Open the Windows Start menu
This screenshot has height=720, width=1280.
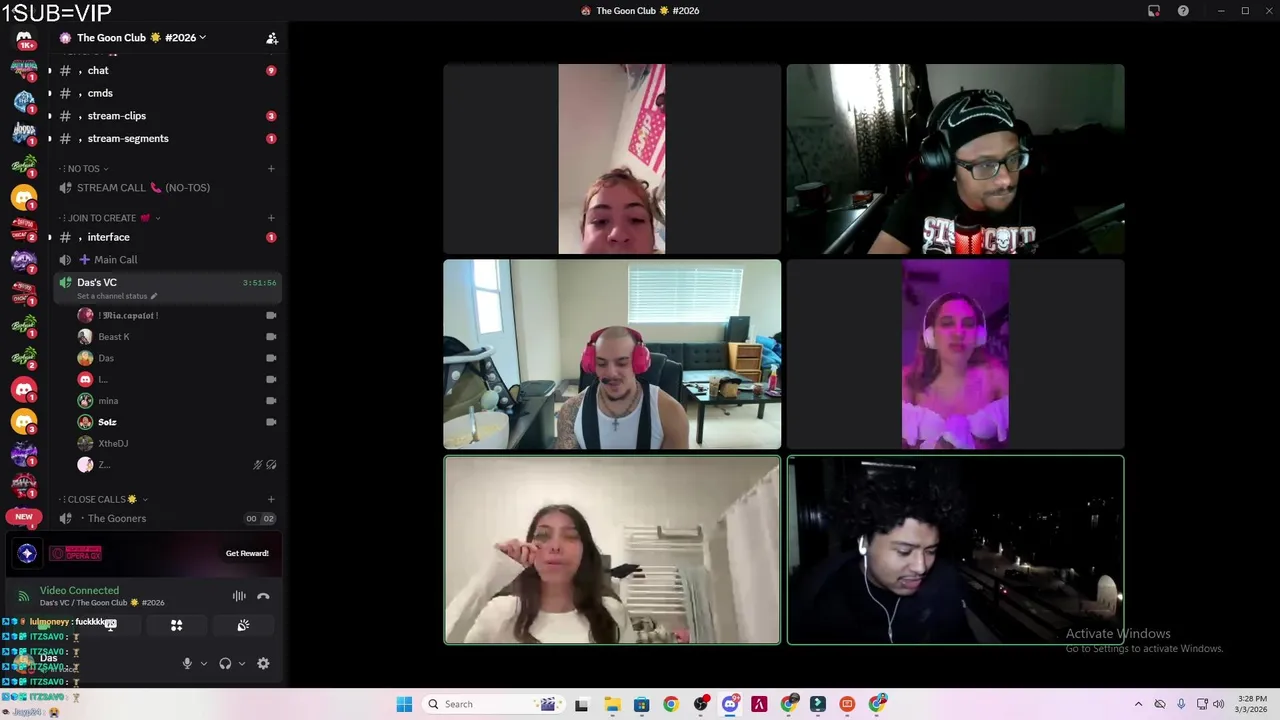(404, 704)
